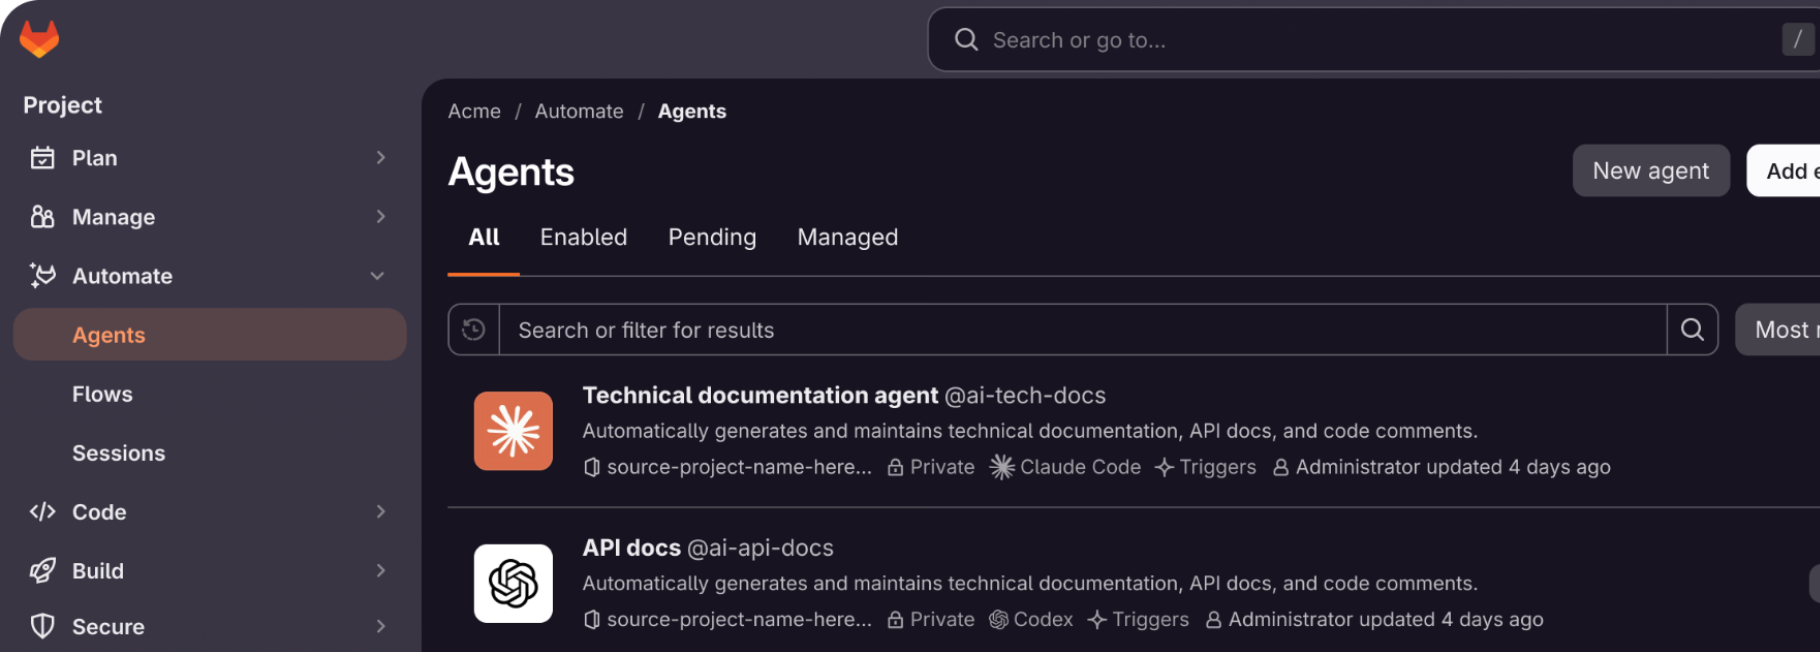Click the Manage users icon

tap(42, 217)
